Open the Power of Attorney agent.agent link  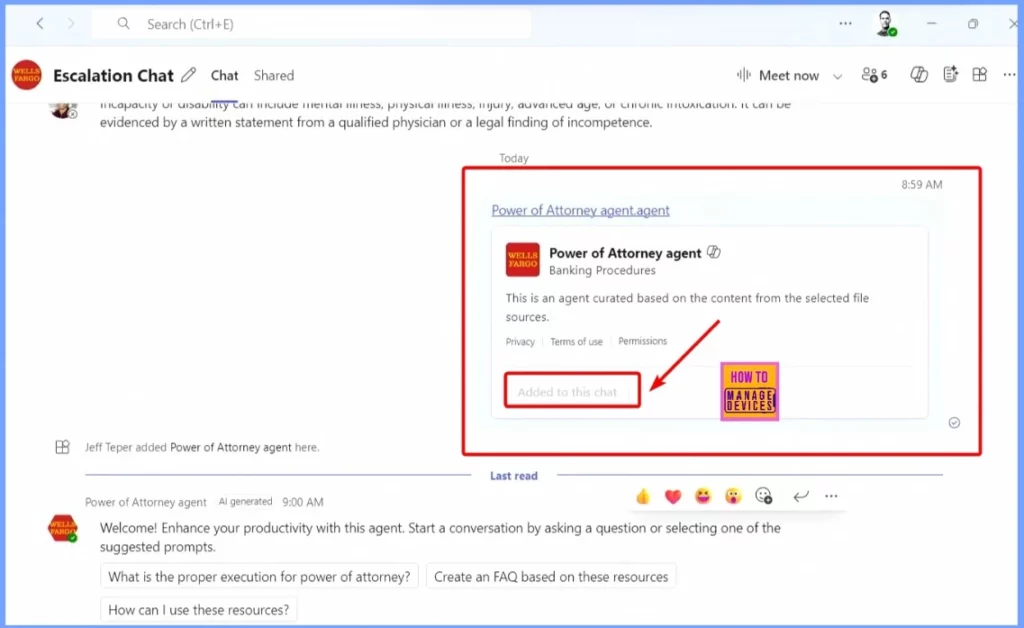coord(580,210)
